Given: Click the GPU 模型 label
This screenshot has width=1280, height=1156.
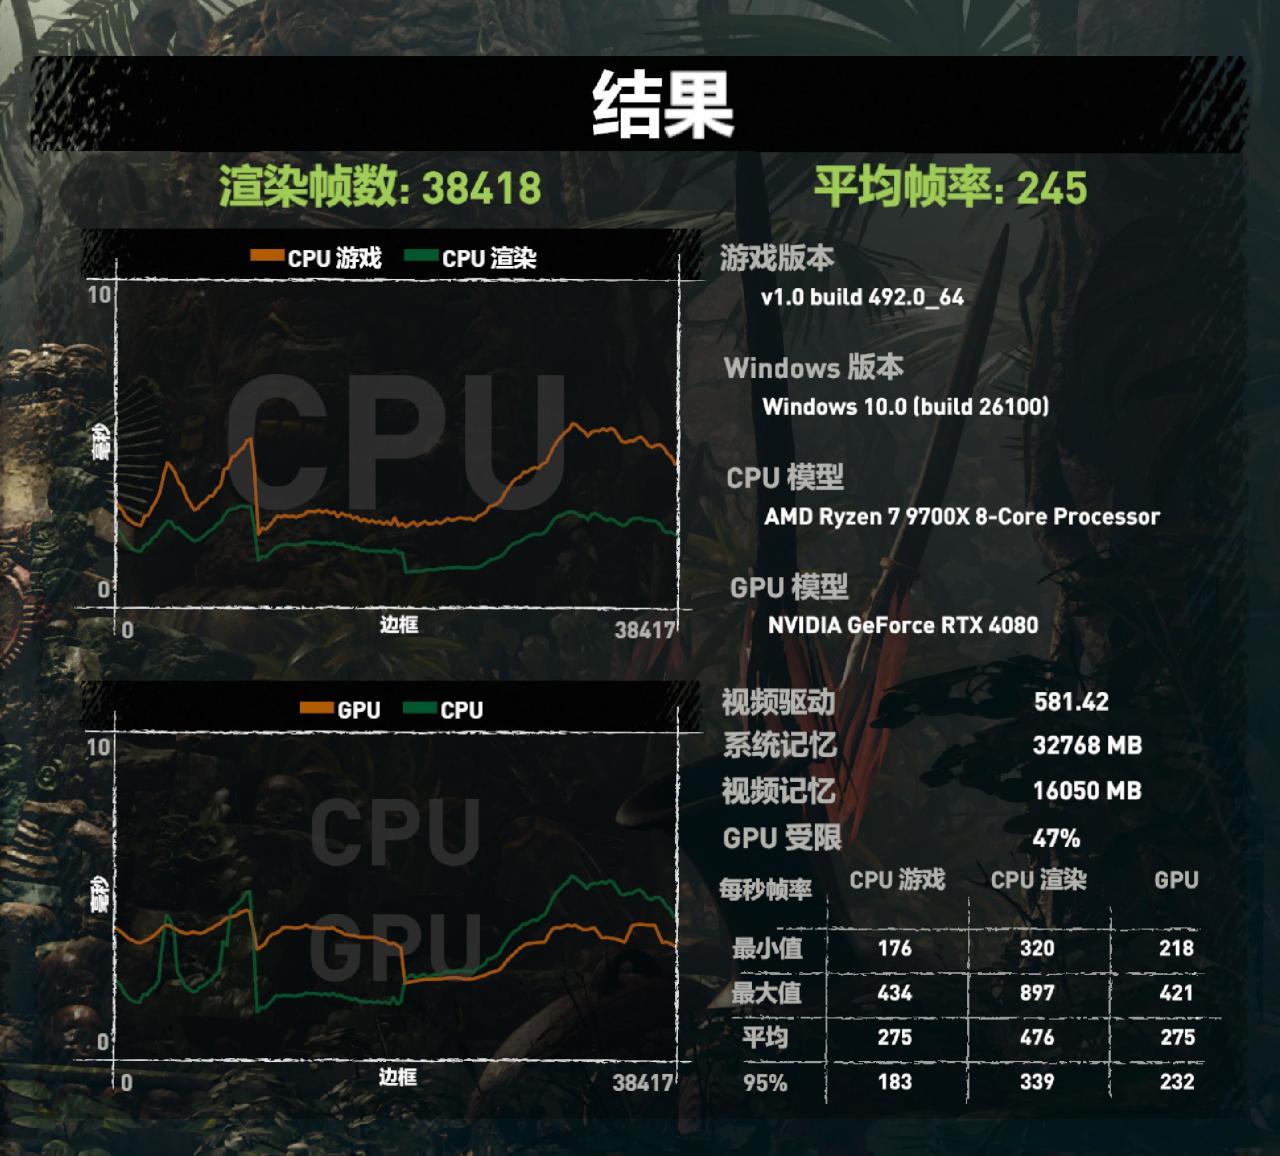Looking at the screenshot, I should coord(789,587).
